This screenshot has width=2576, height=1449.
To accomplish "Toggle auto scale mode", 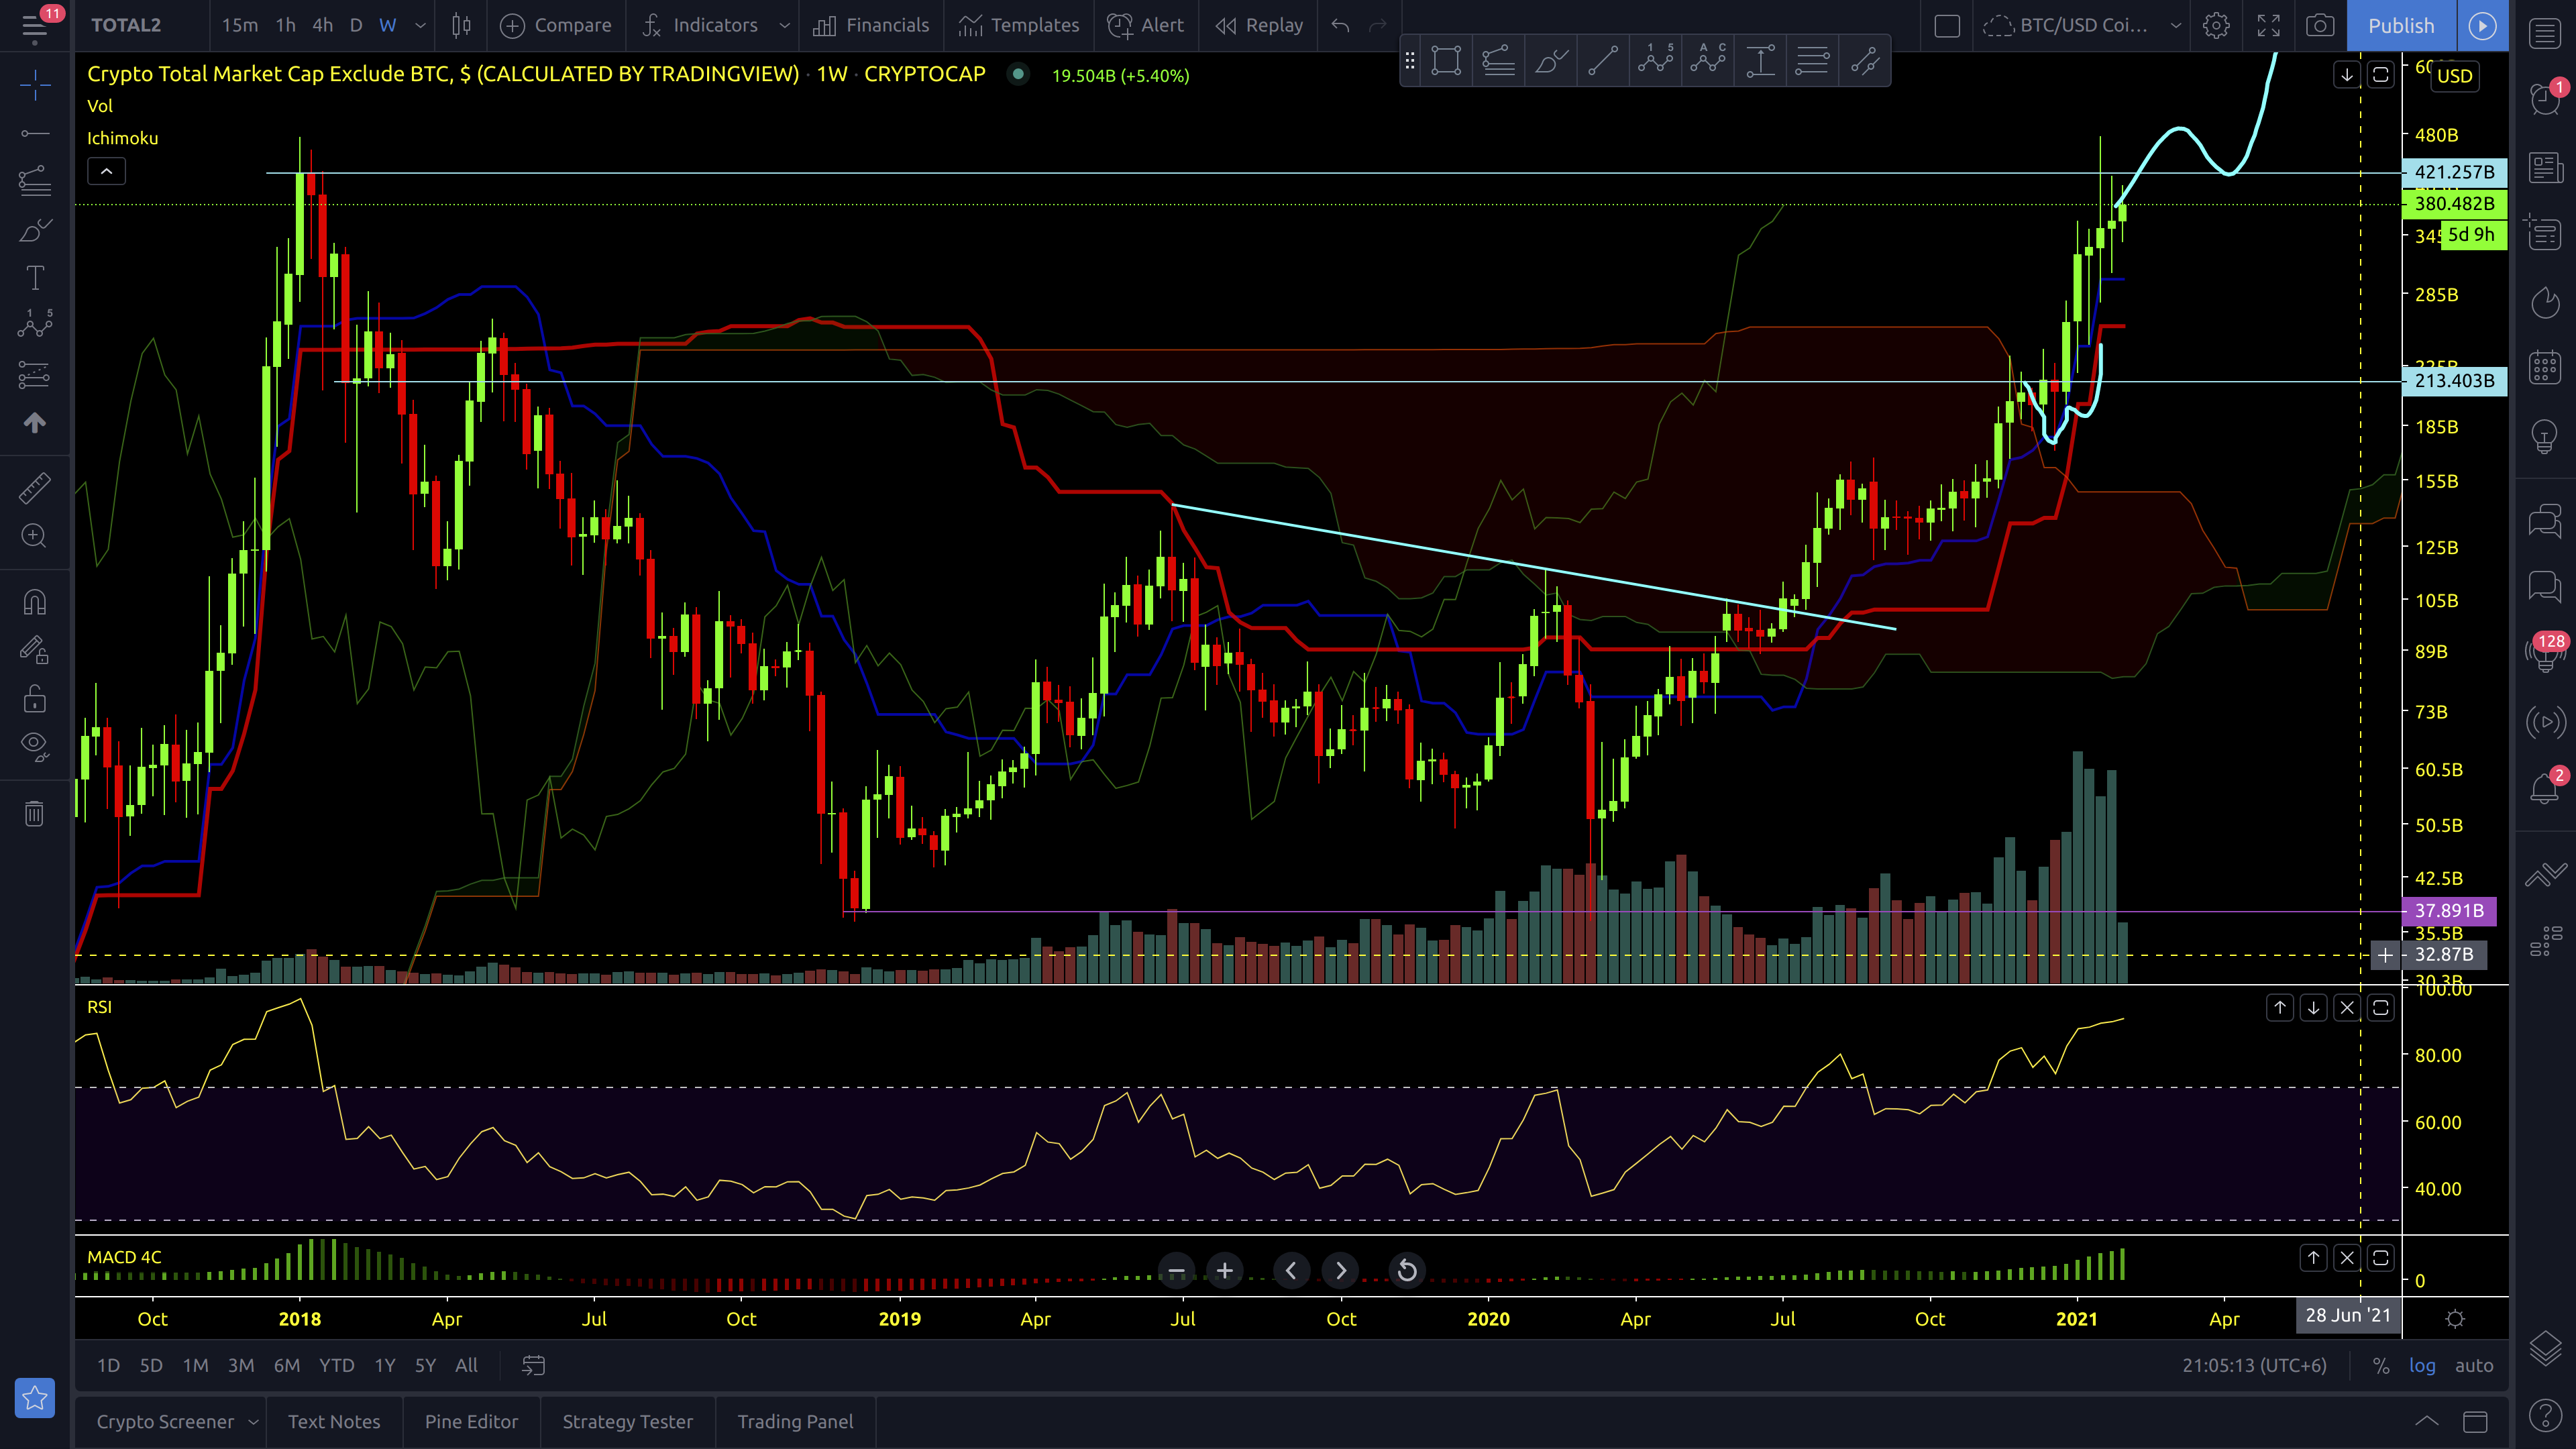I will point(2474,1365).
